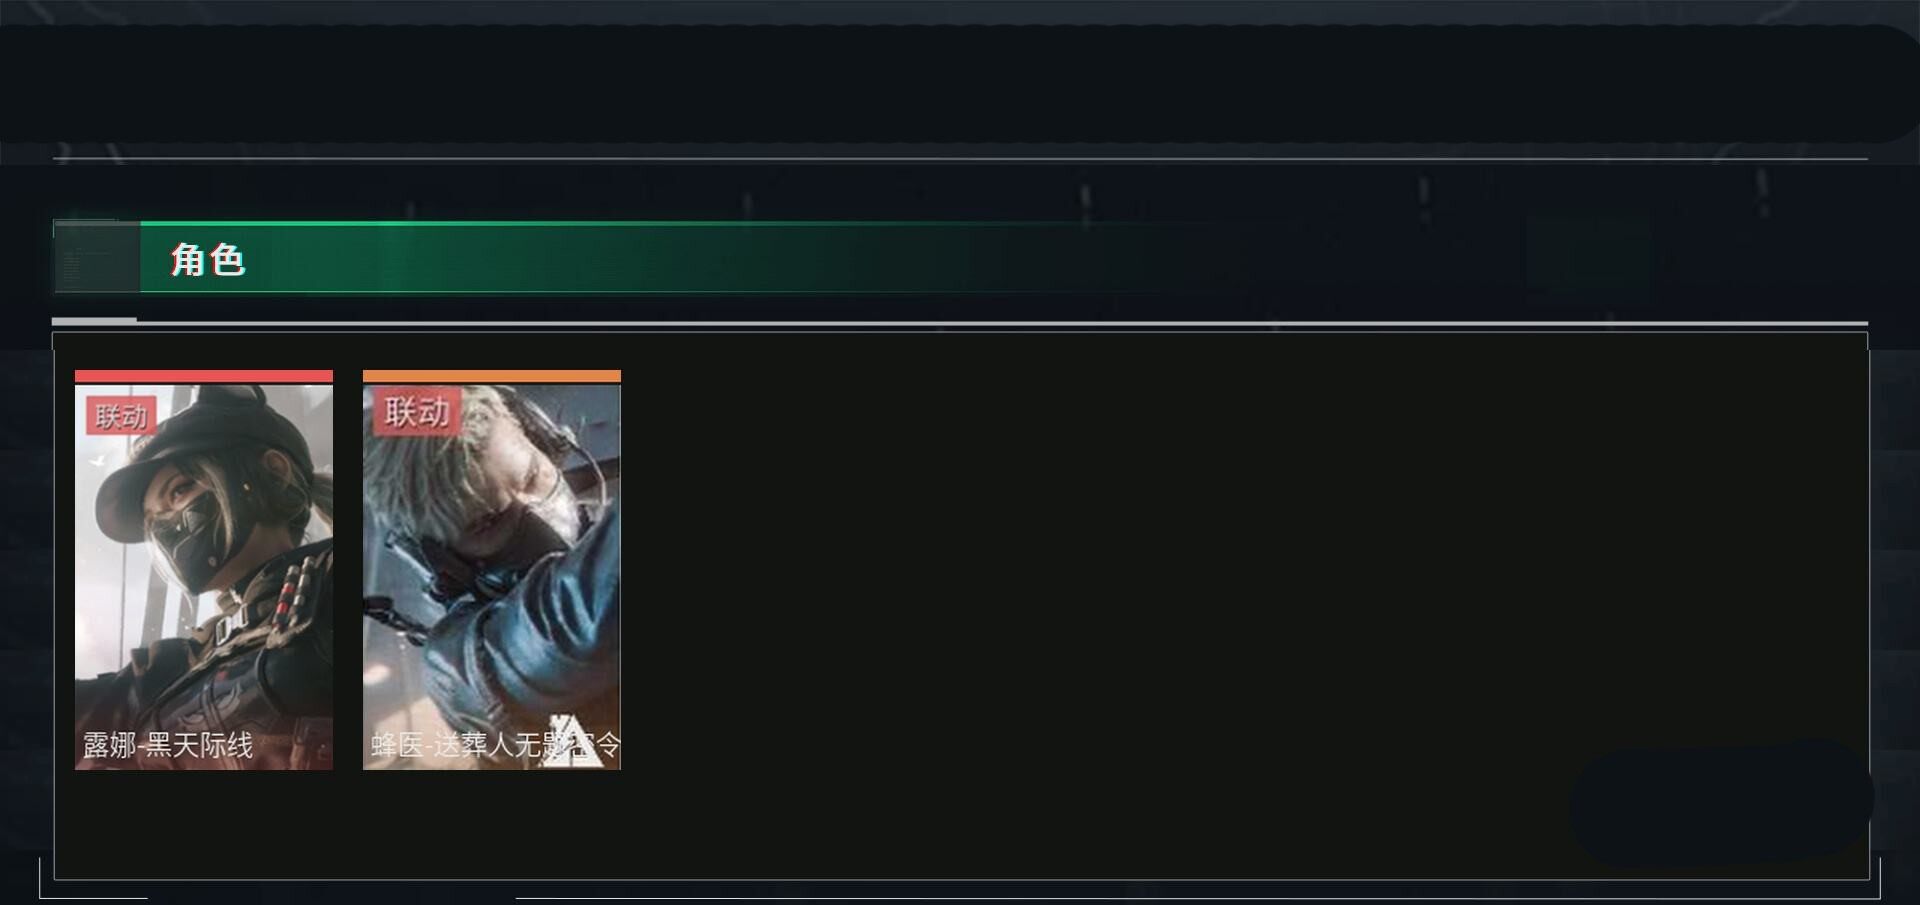Select the 角色 section title text
The width and height of the screenshot is (1920, 905).
click(x=208, y=259)
